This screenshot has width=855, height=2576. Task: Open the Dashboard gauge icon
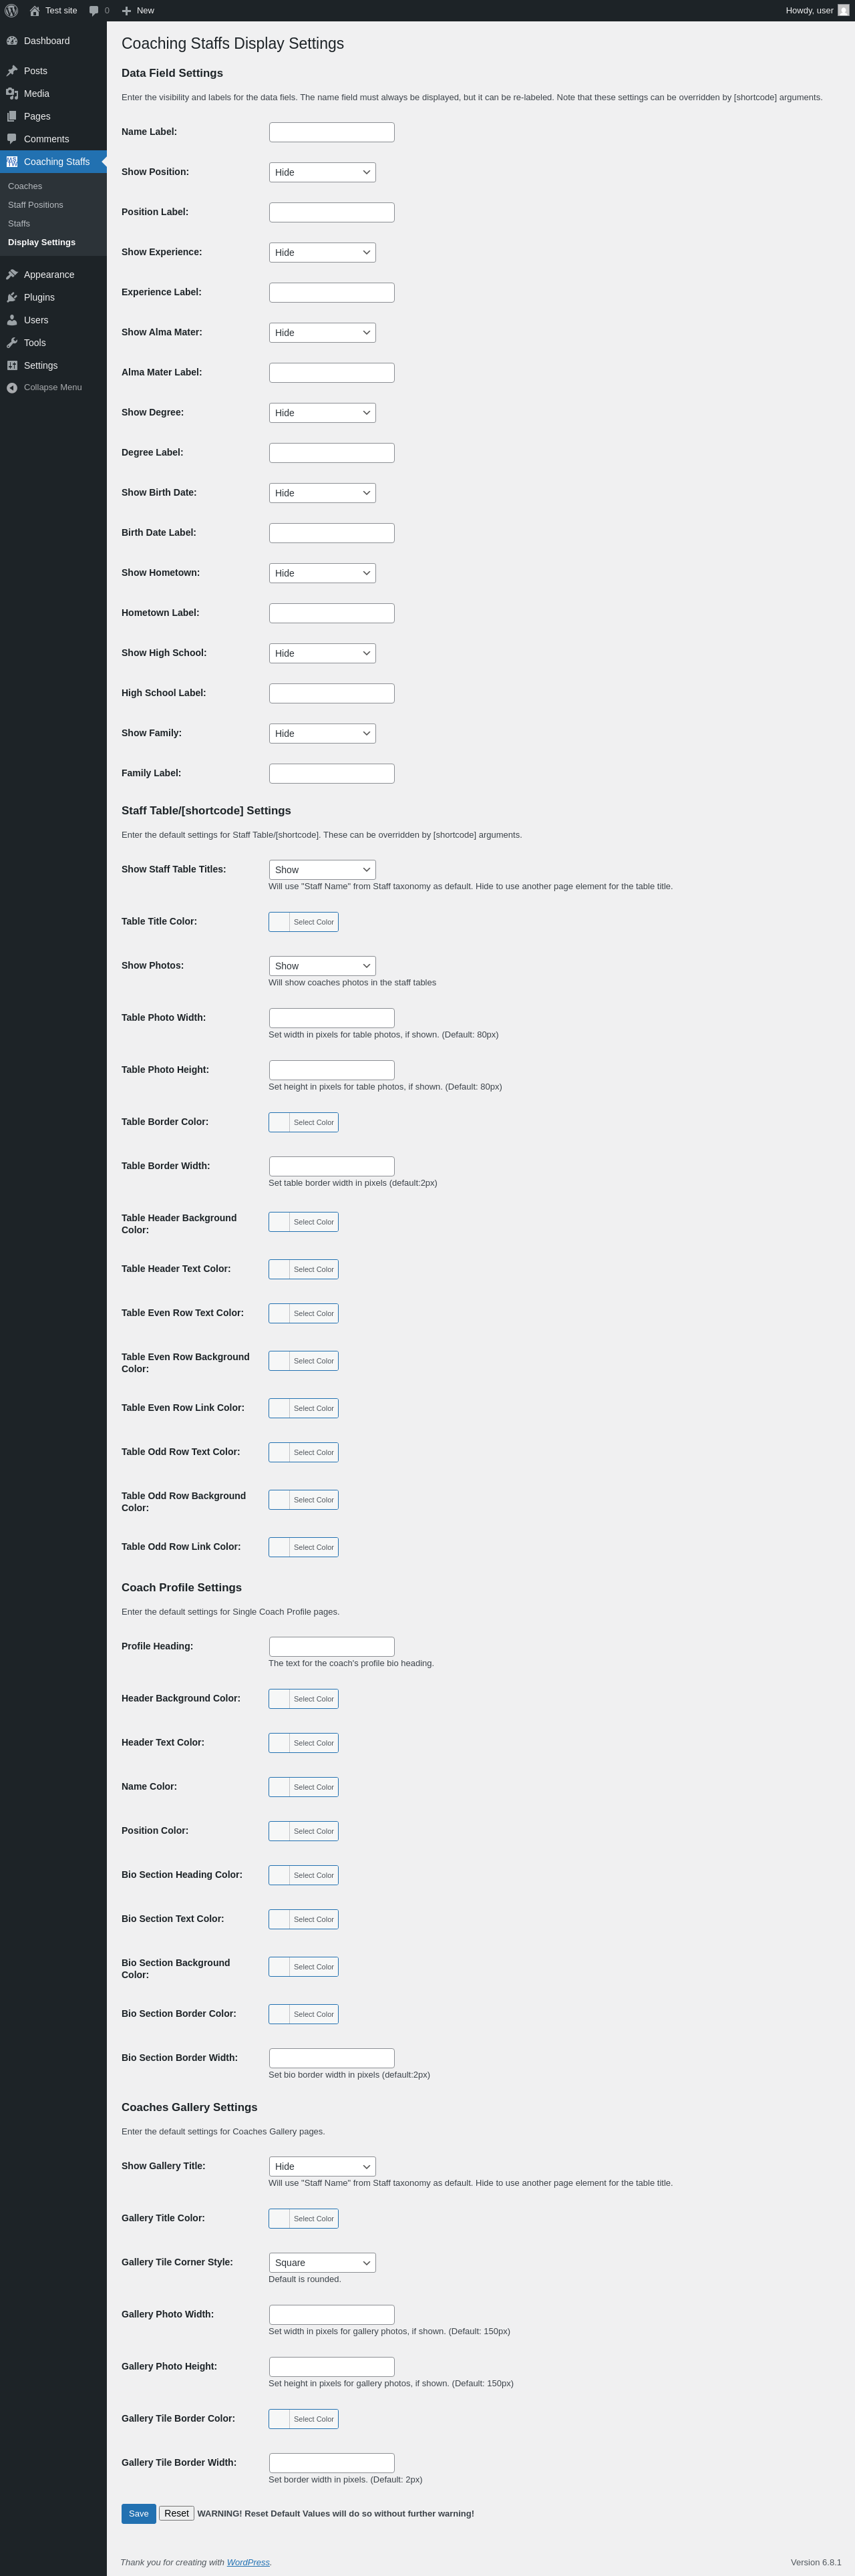coord(12,41)
